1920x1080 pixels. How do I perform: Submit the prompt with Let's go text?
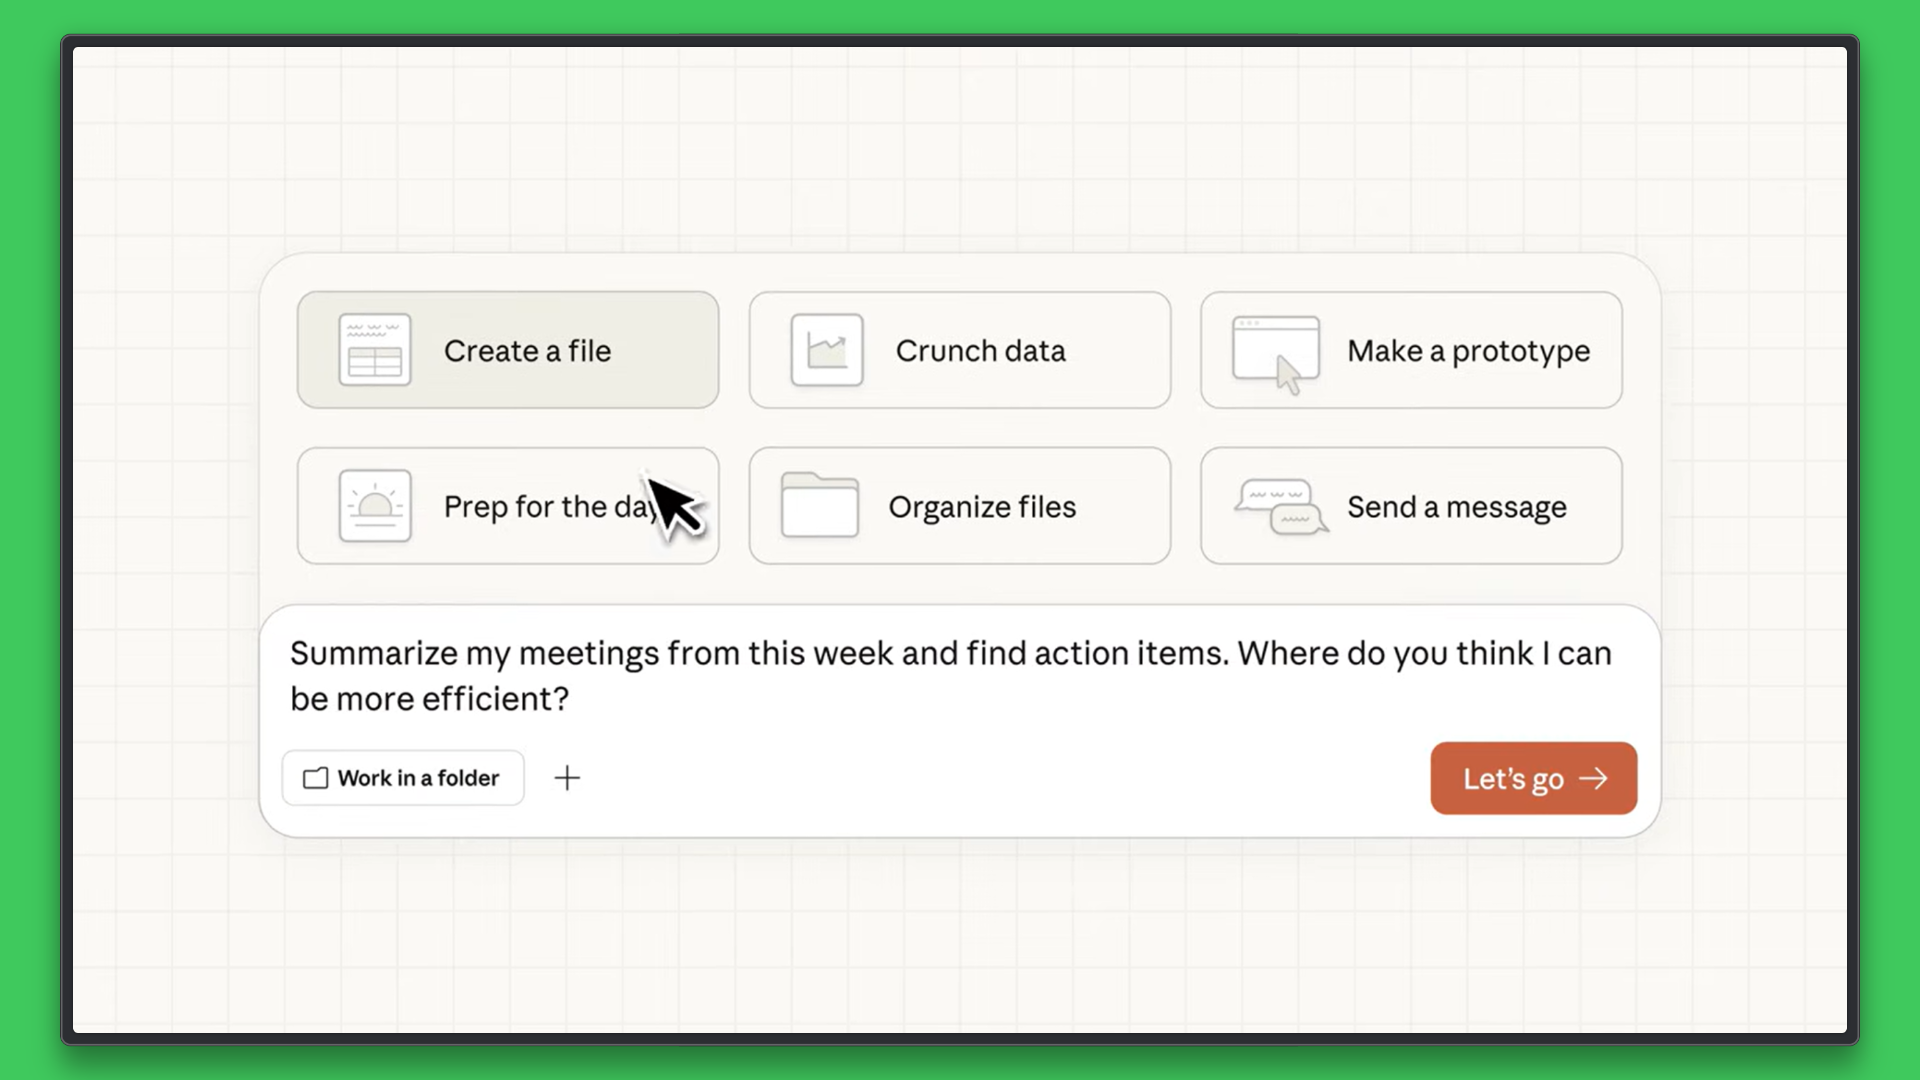[x=1512, y=779]
